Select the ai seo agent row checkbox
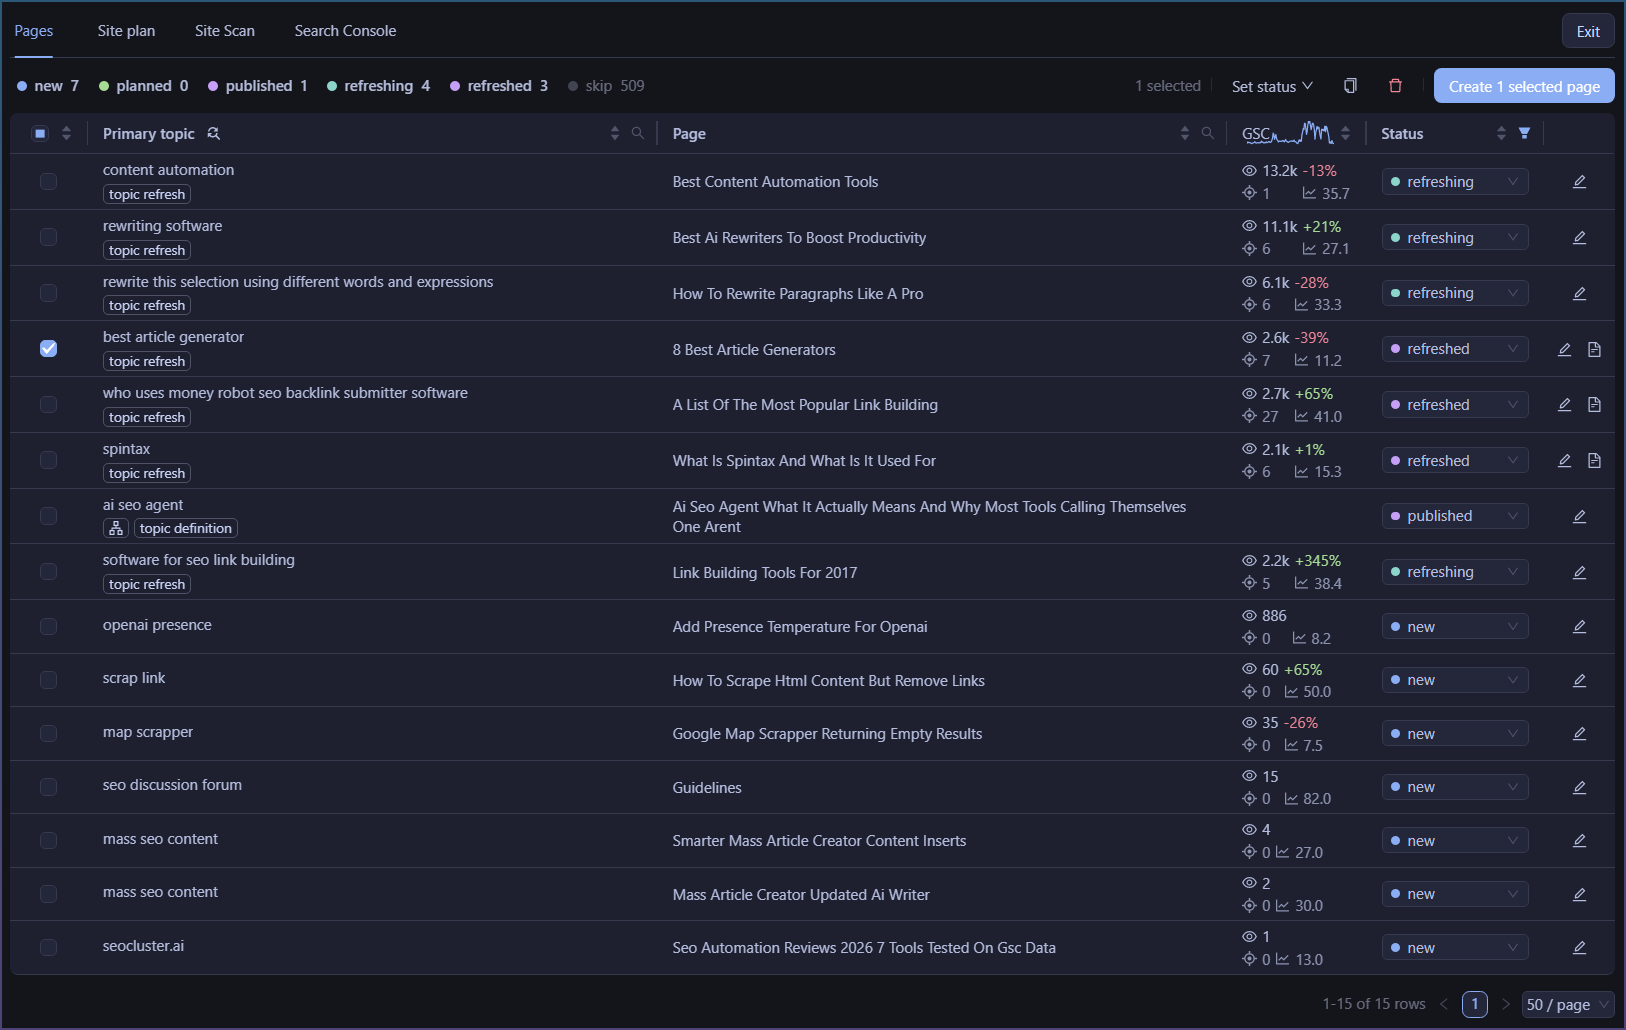Screen dimensions: 1626x1030 (48, 516)
